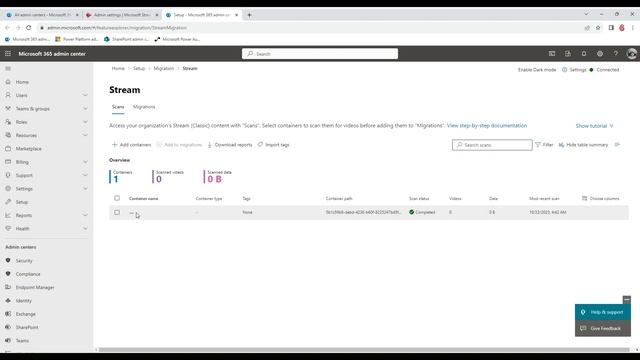Click the browser address bar
Image resolution: width=640 pixels, height=360 pixels.
310,28
